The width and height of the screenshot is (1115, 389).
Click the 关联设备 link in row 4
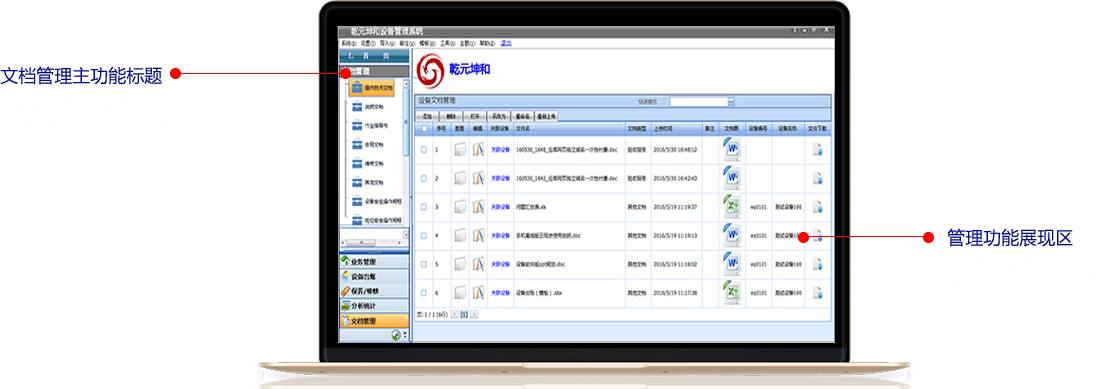(x=501, y=235)
